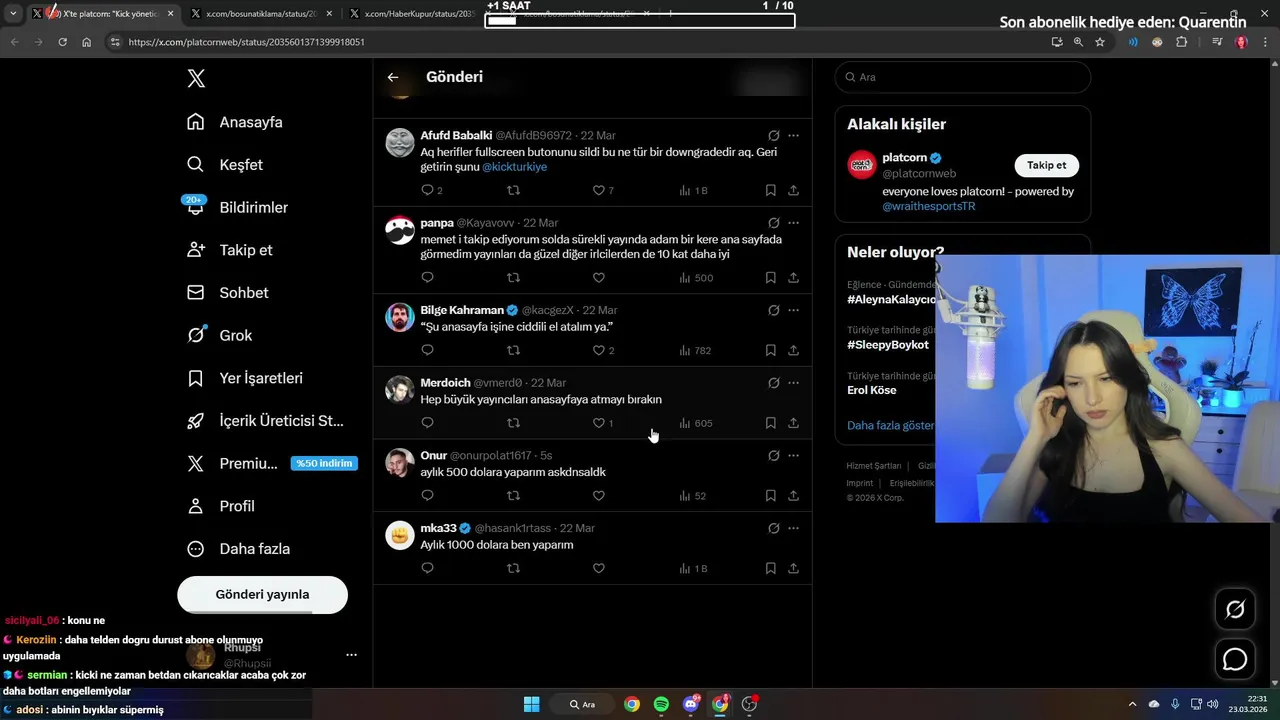Open browser tab list dropdown

(x=13, y=14)
